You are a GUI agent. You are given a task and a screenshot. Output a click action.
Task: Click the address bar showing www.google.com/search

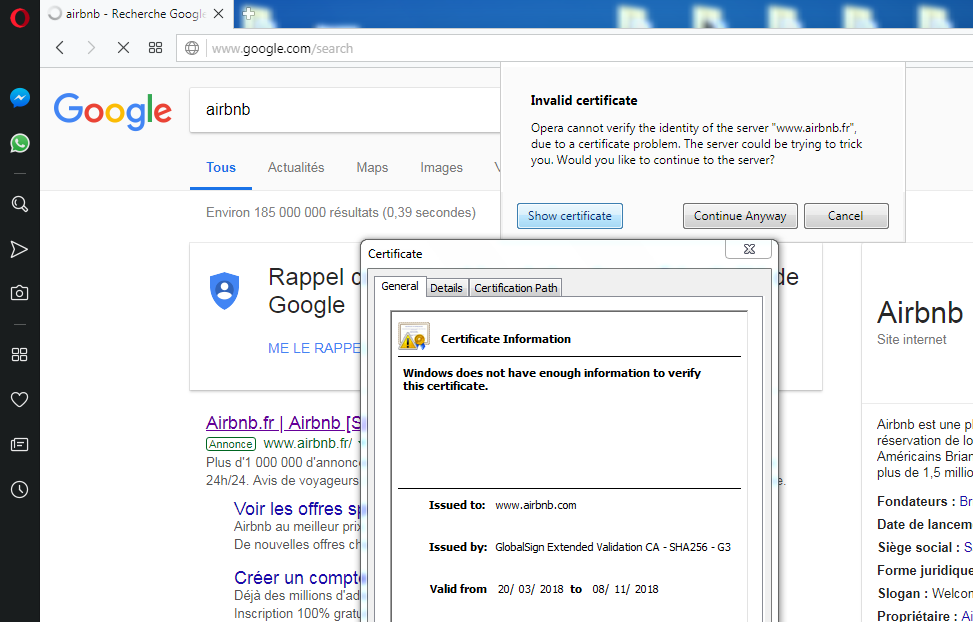575,48
